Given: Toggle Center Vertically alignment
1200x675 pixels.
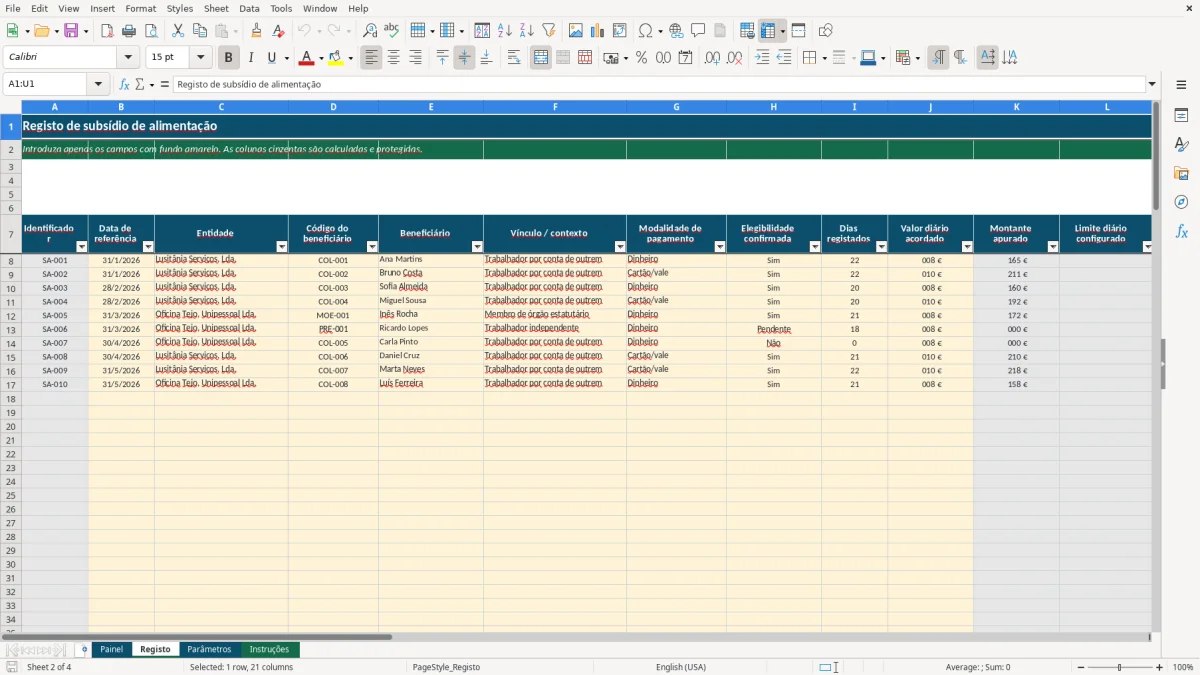Looking at the screenshot, I should point(464,58).
